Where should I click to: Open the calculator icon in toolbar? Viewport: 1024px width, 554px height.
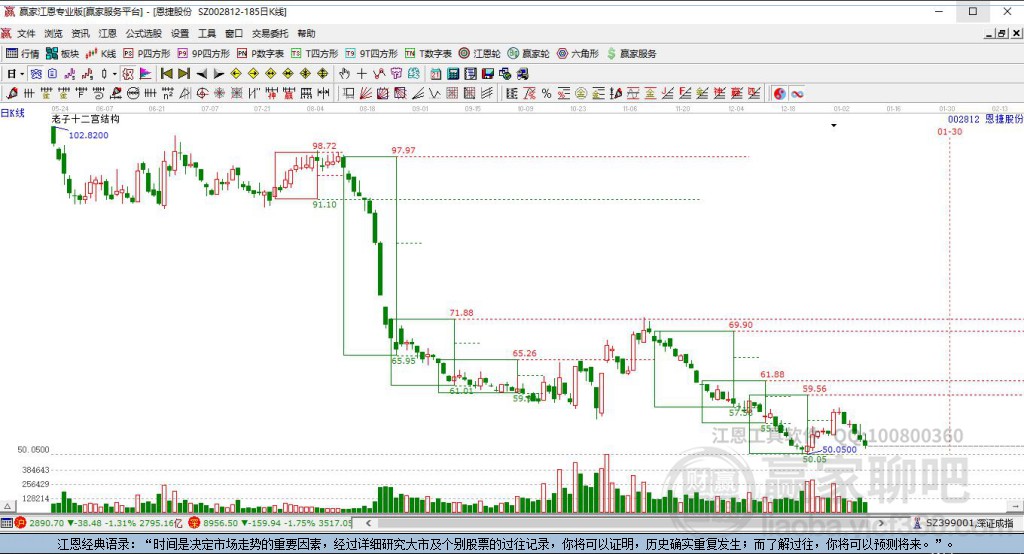pos(453,74)
